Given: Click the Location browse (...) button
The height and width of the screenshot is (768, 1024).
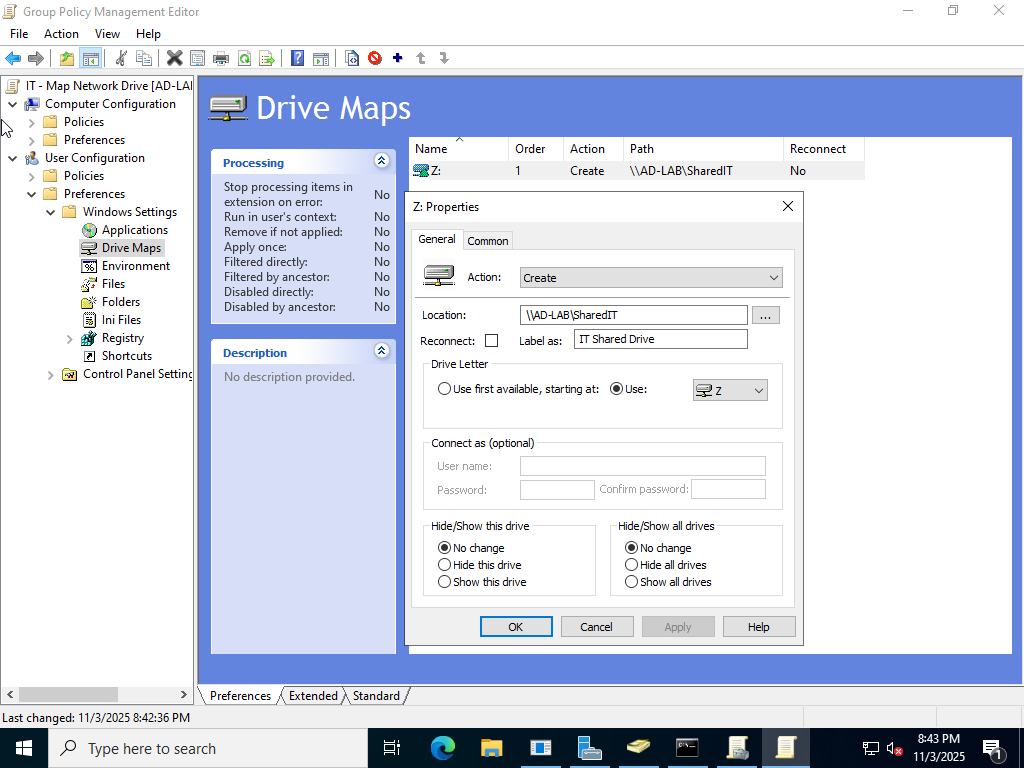Looking at the screenshot, I should [x=765, y=315].
